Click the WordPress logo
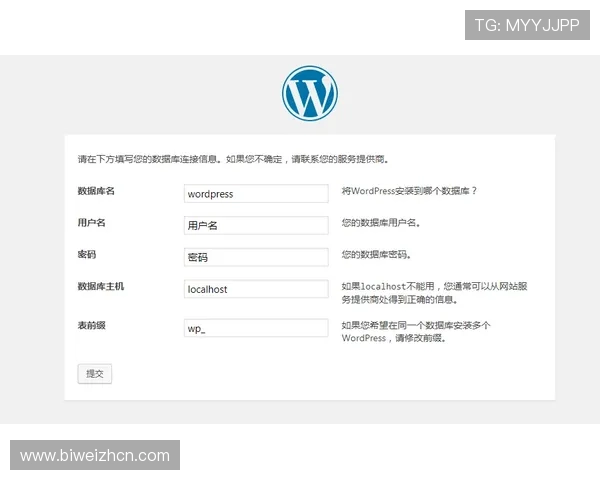 310,93
